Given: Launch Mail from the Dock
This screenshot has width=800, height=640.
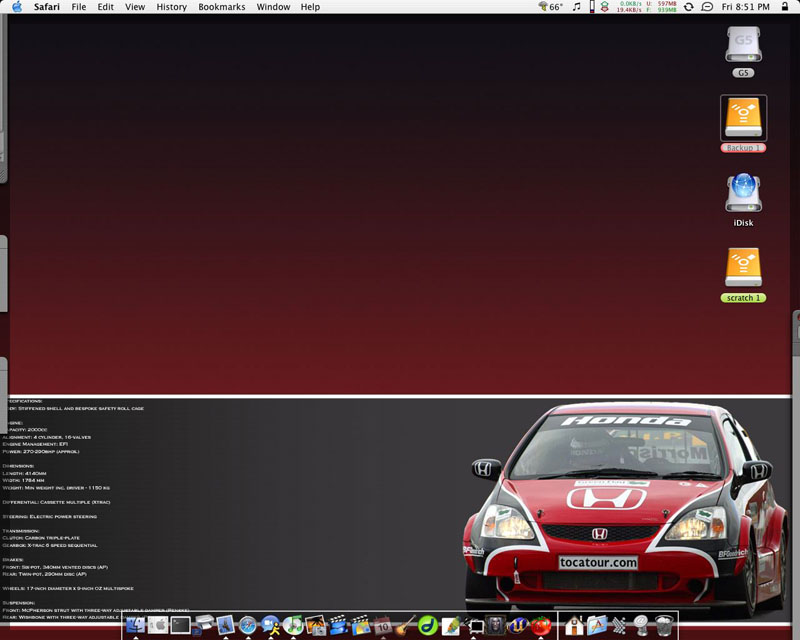Looking at the screenshot, I should coord(225,625).
